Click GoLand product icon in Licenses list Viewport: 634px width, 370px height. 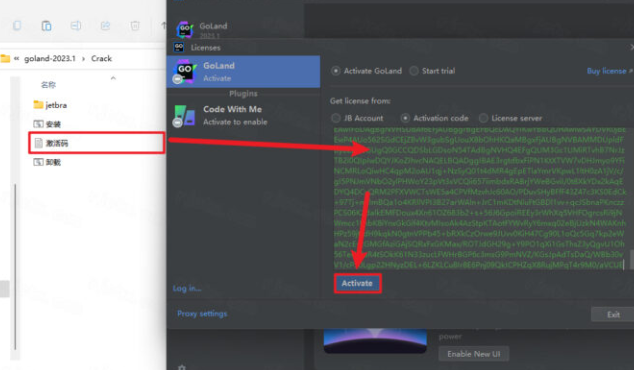(185, 72)
